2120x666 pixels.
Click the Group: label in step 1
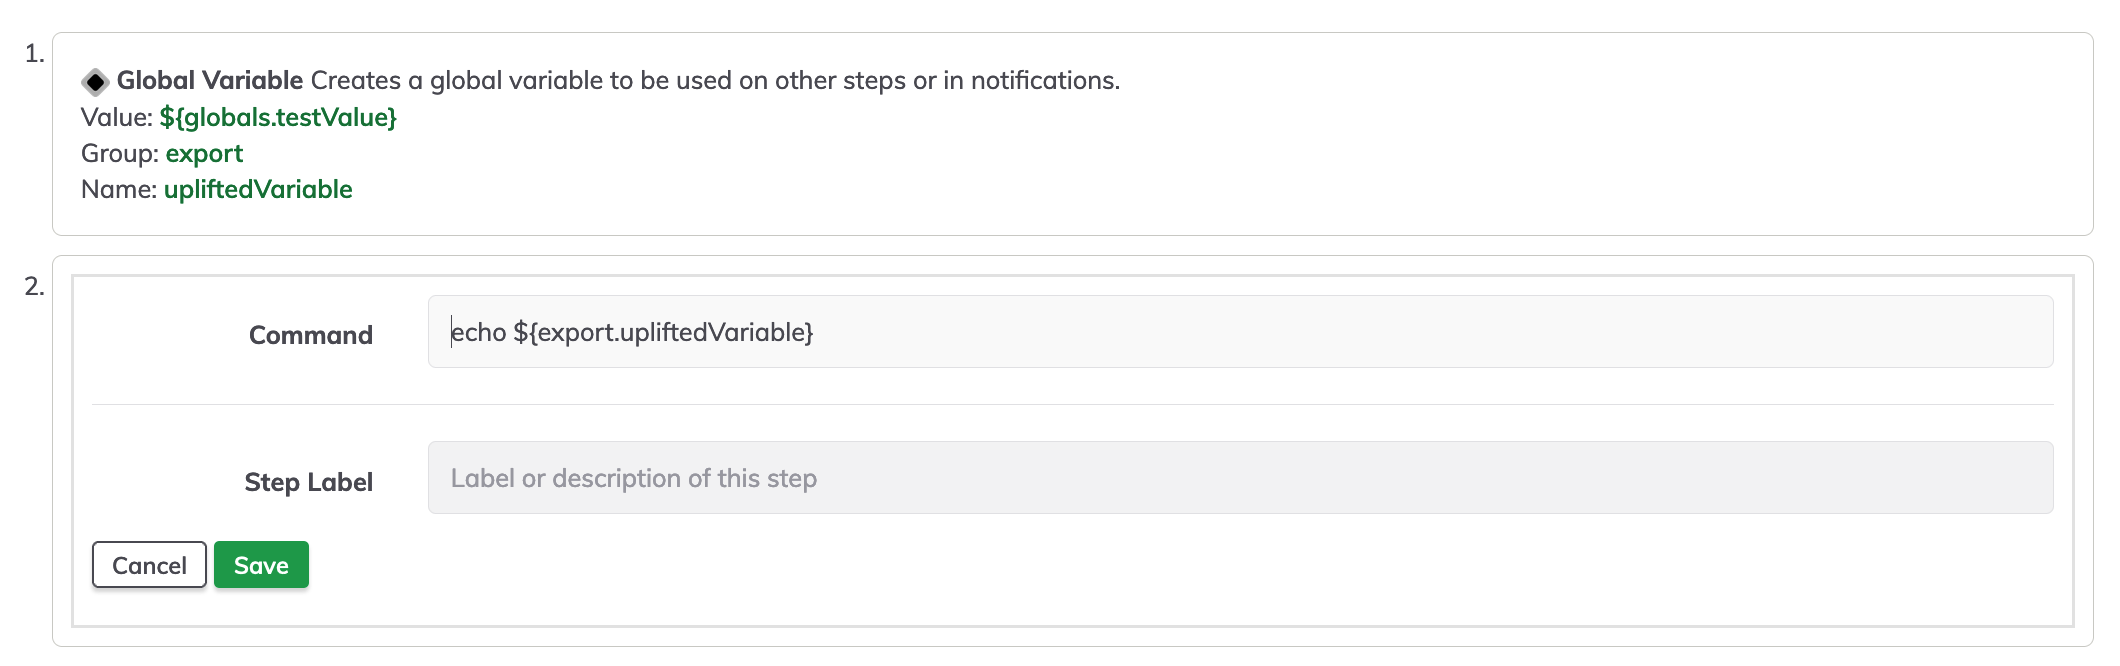[x=120, y=153]
